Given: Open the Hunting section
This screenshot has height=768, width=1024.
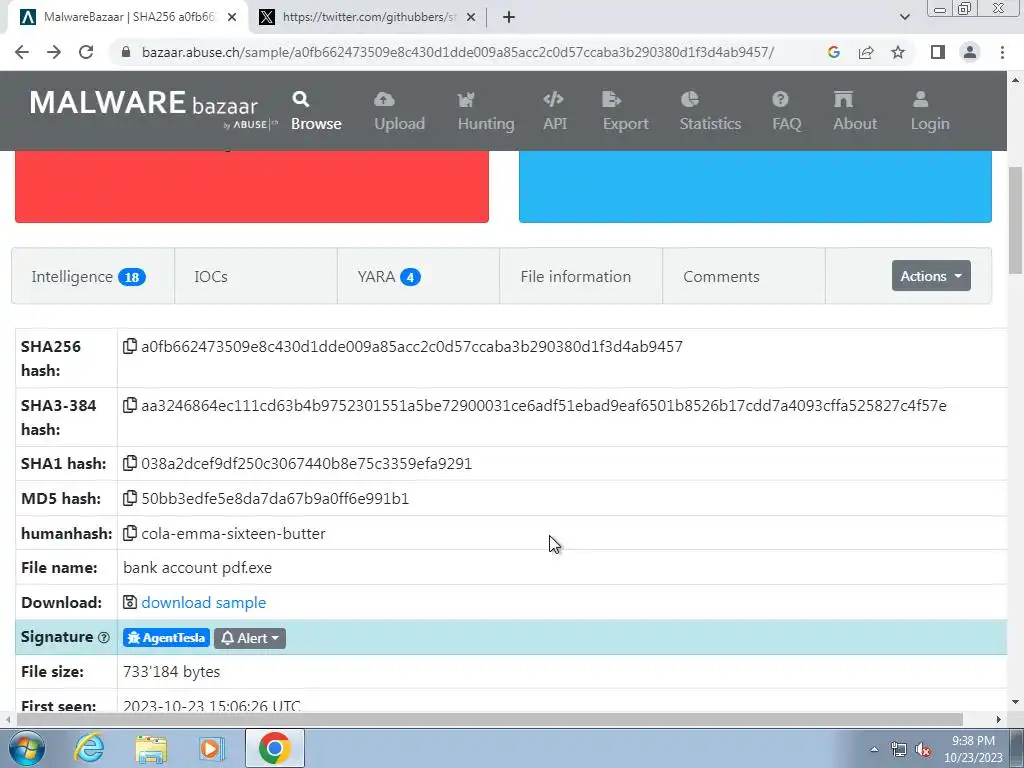Looking at the screenshot, I should 486,111.
